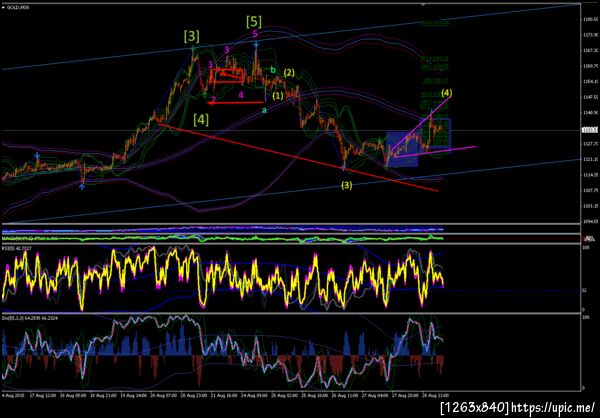This screenshot has height=418, width=600.
Task: Select the long red descending trendline
Action: pos(298,157)
